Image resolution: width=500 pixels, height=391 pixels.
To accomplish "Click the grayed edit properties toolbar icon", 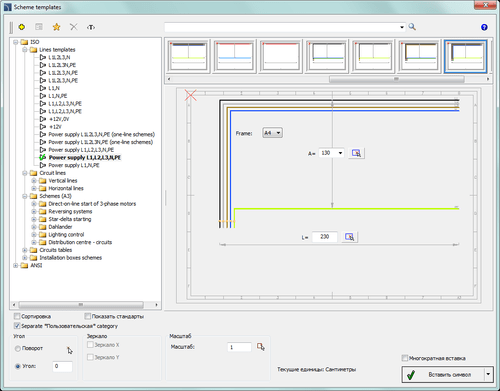I will click(39, 27).
